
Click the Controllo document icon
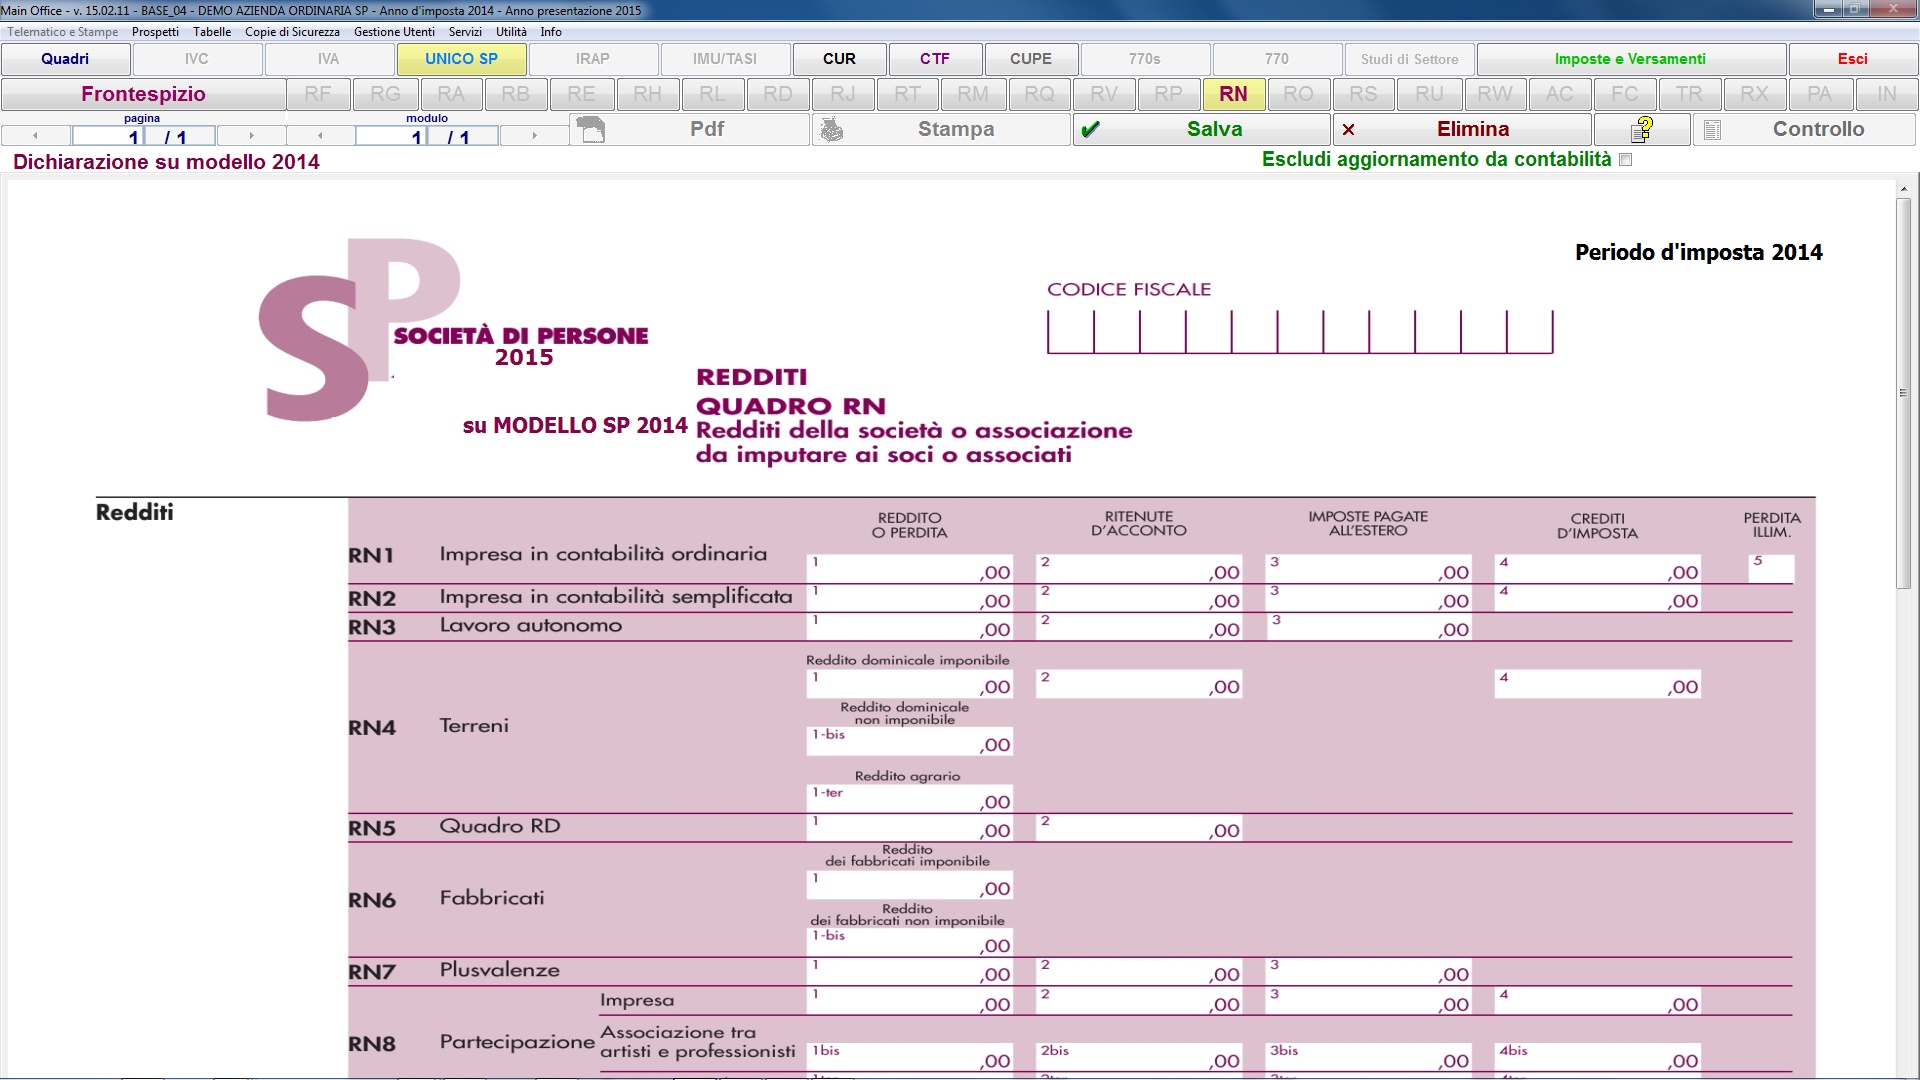(1712, 130)
